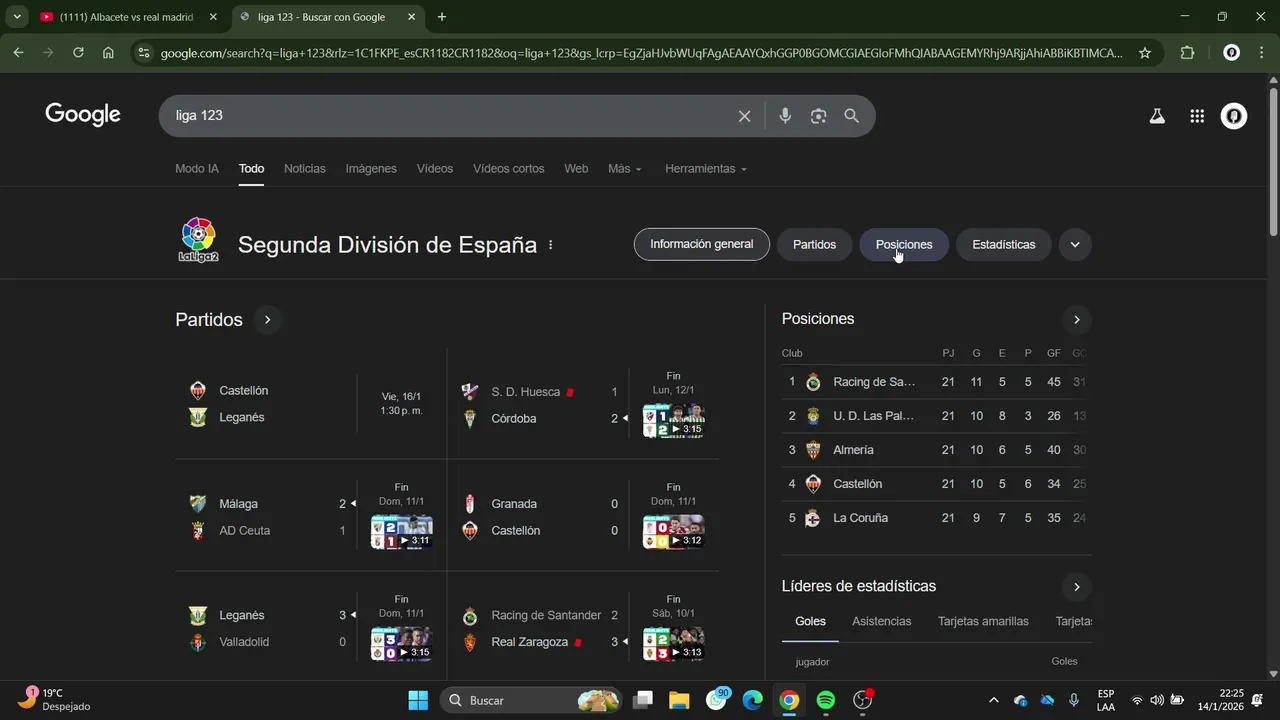Select the Goles leaders tab

[810, 622]
